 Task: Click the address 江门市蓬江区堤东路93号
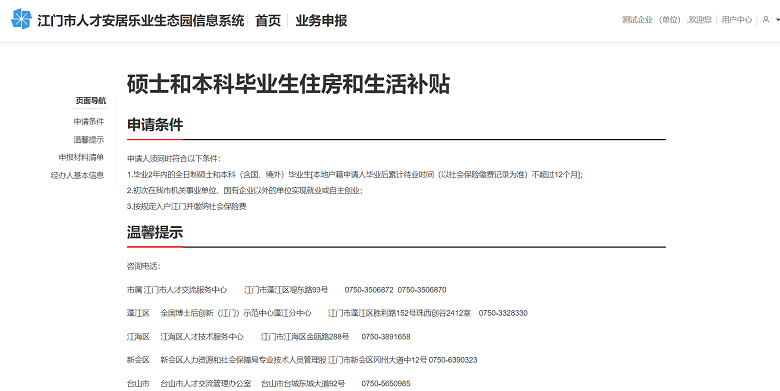pyautogui.click(x=287, y=290)
